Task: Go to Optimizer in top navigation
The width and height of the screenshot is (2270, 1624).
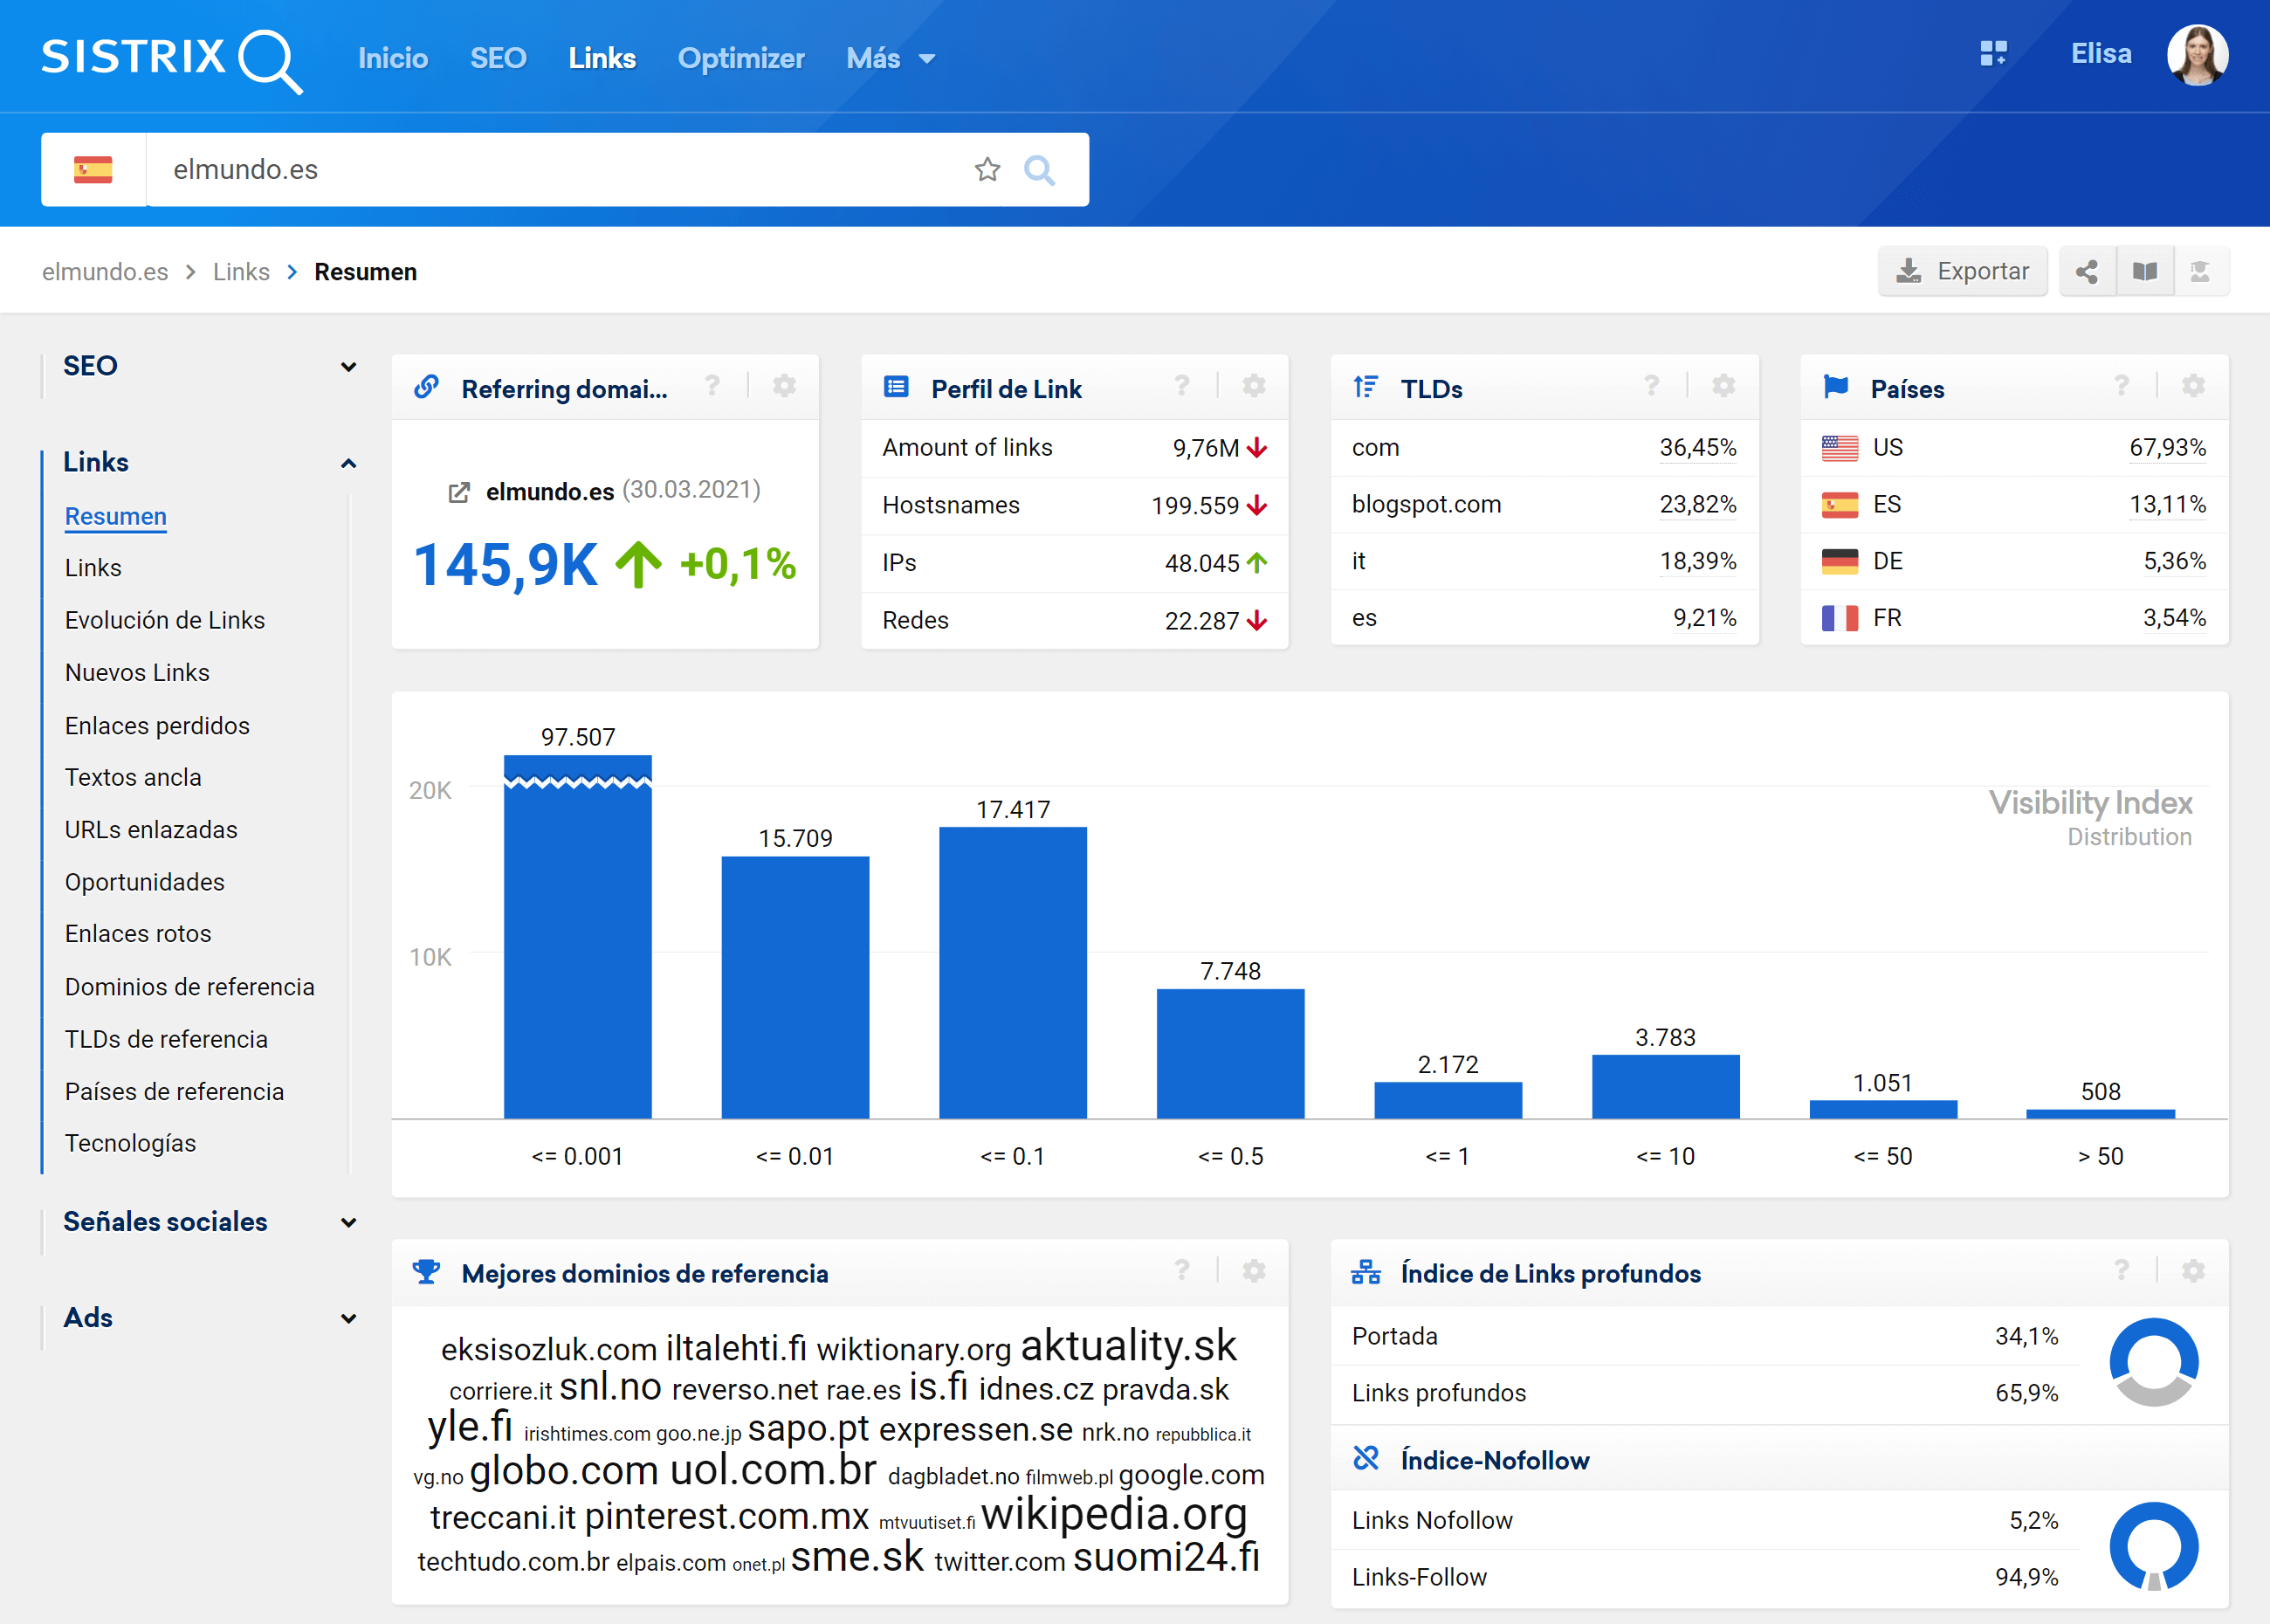Action: 740,59
